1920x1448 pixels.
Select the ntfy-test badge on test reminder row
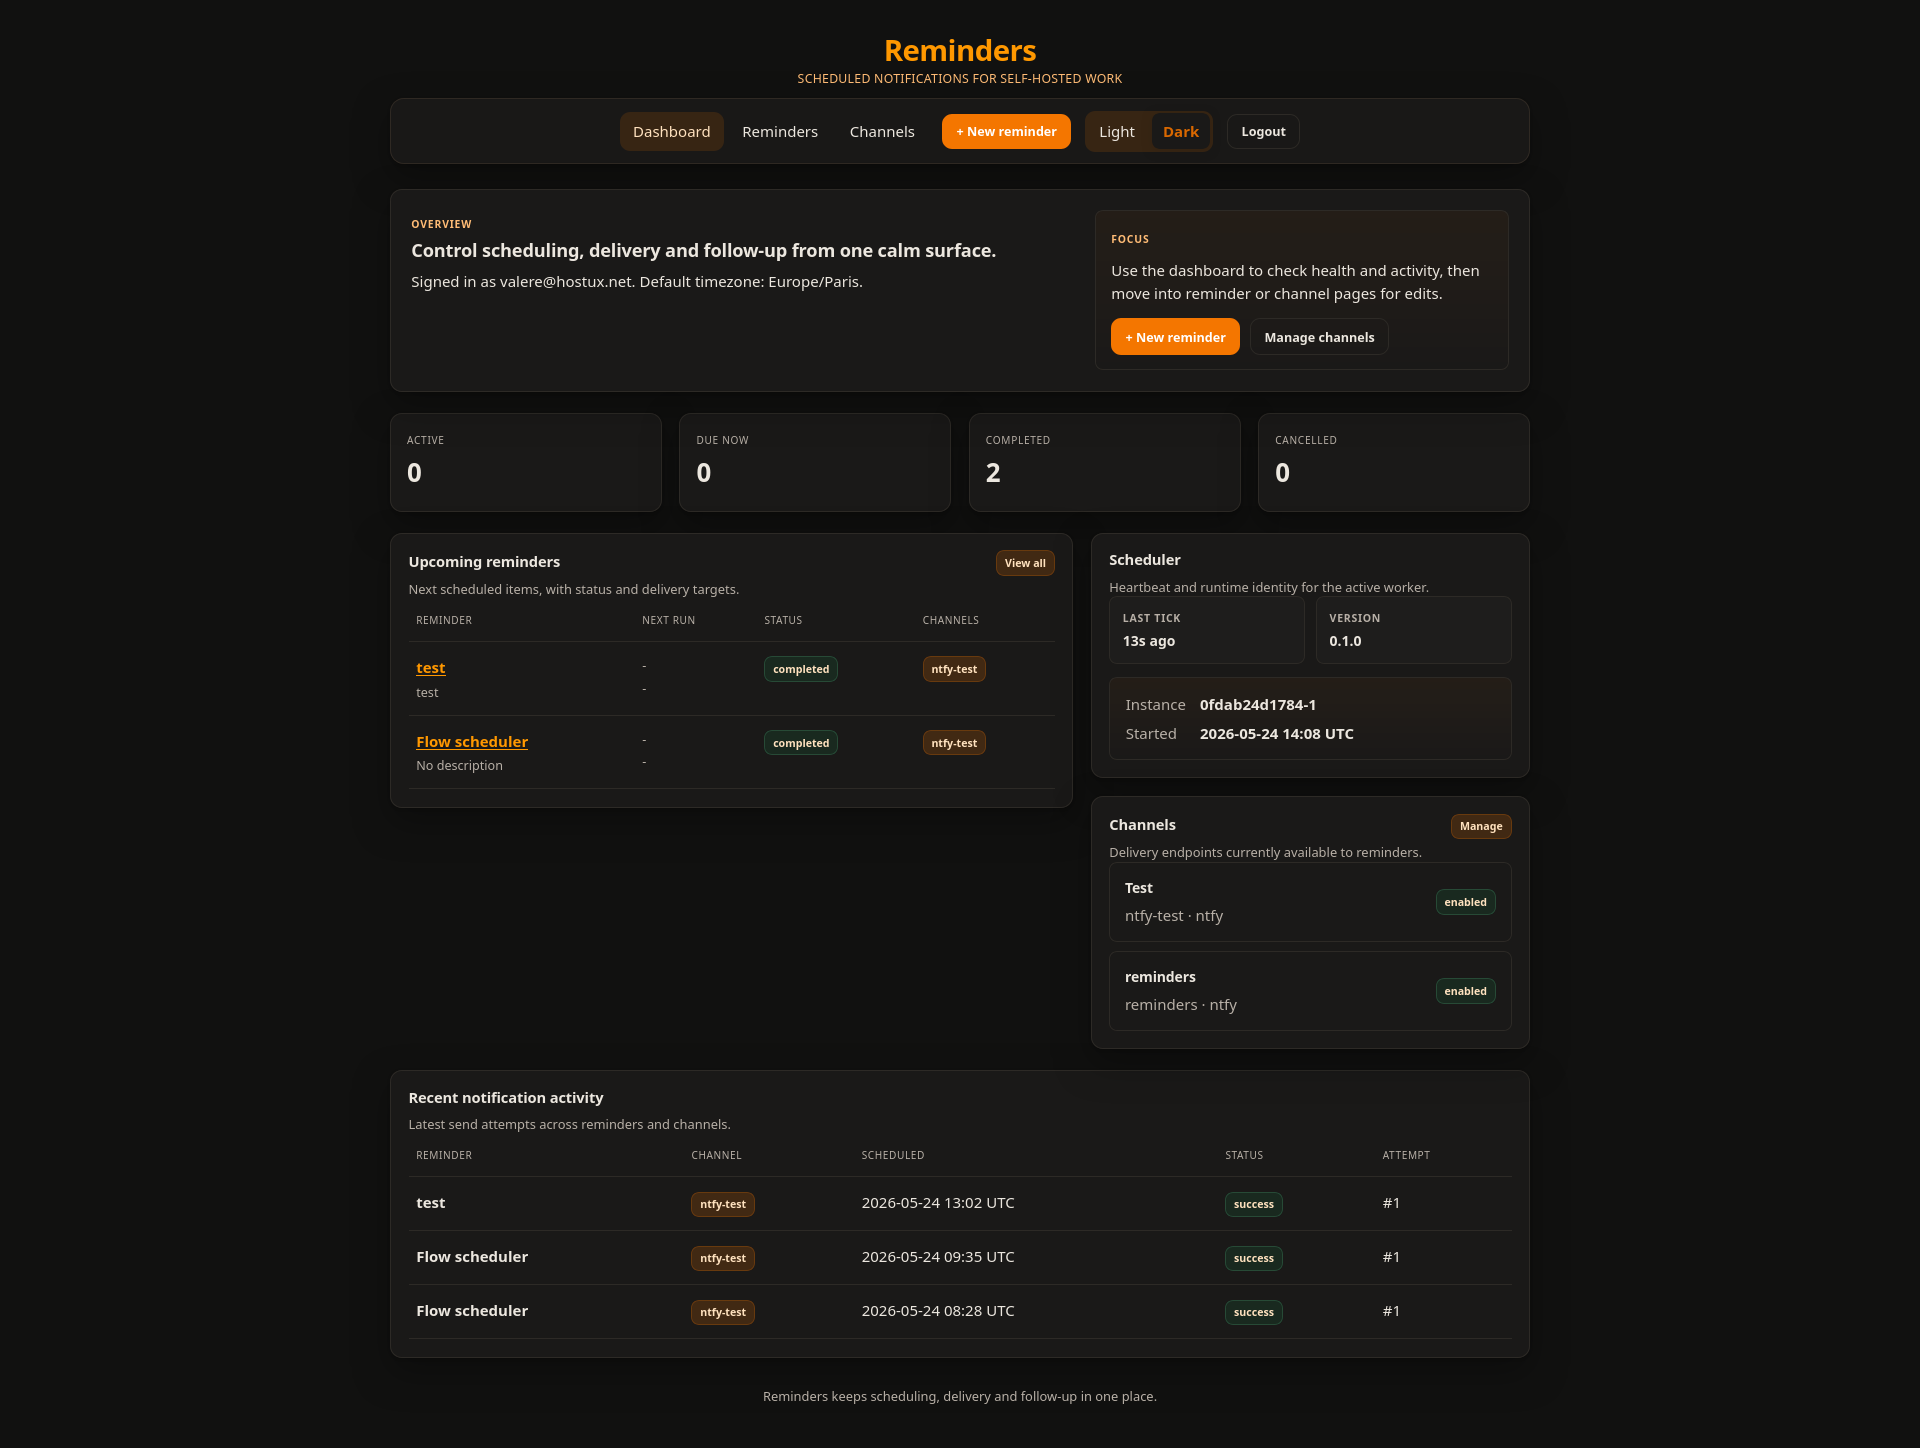954,669
